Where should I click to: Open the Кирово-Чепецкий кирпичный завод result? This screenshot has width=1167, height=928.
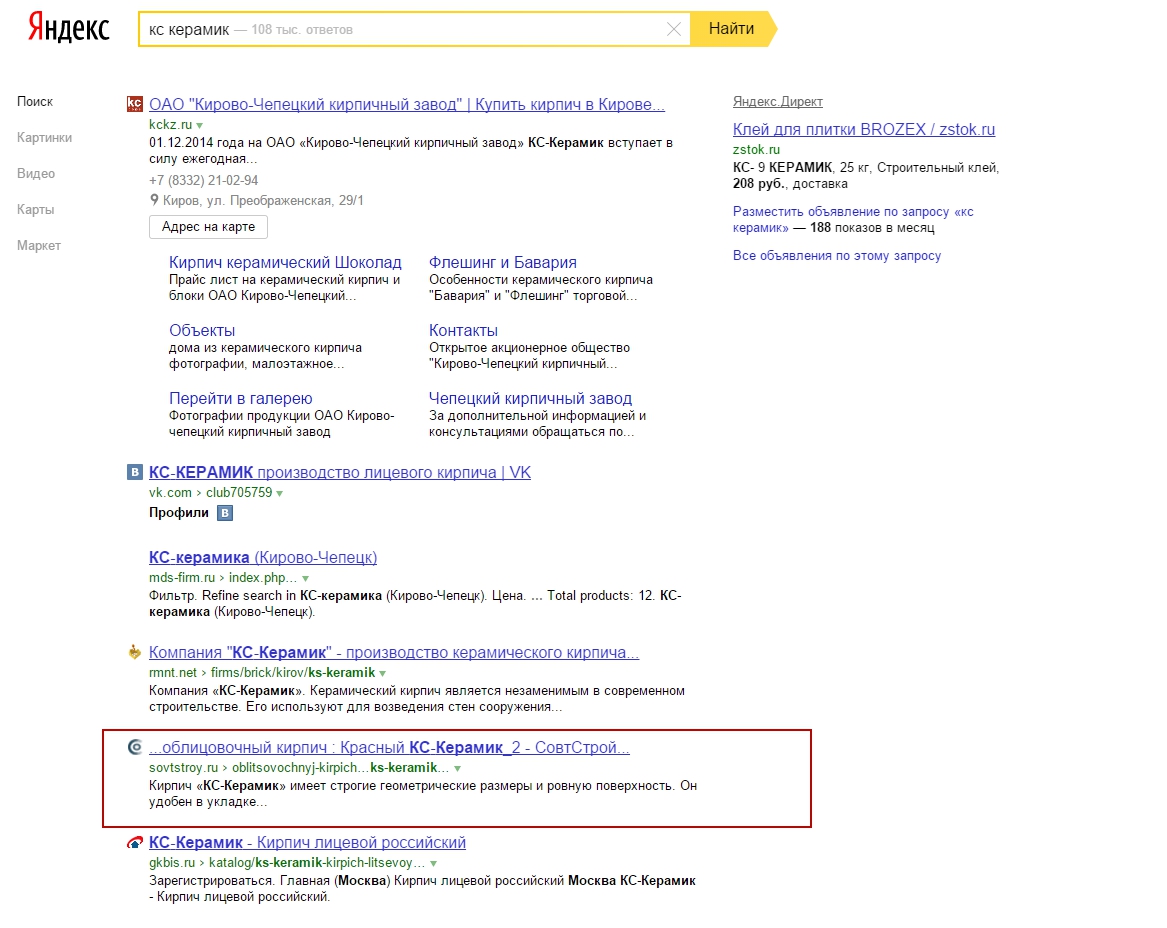(x=406, y=104)
